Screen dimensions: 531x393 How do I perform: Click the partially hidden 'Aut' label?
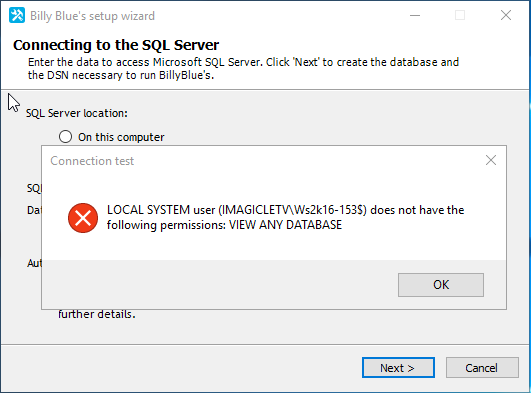pyautogui.click(x=34, y=263)
